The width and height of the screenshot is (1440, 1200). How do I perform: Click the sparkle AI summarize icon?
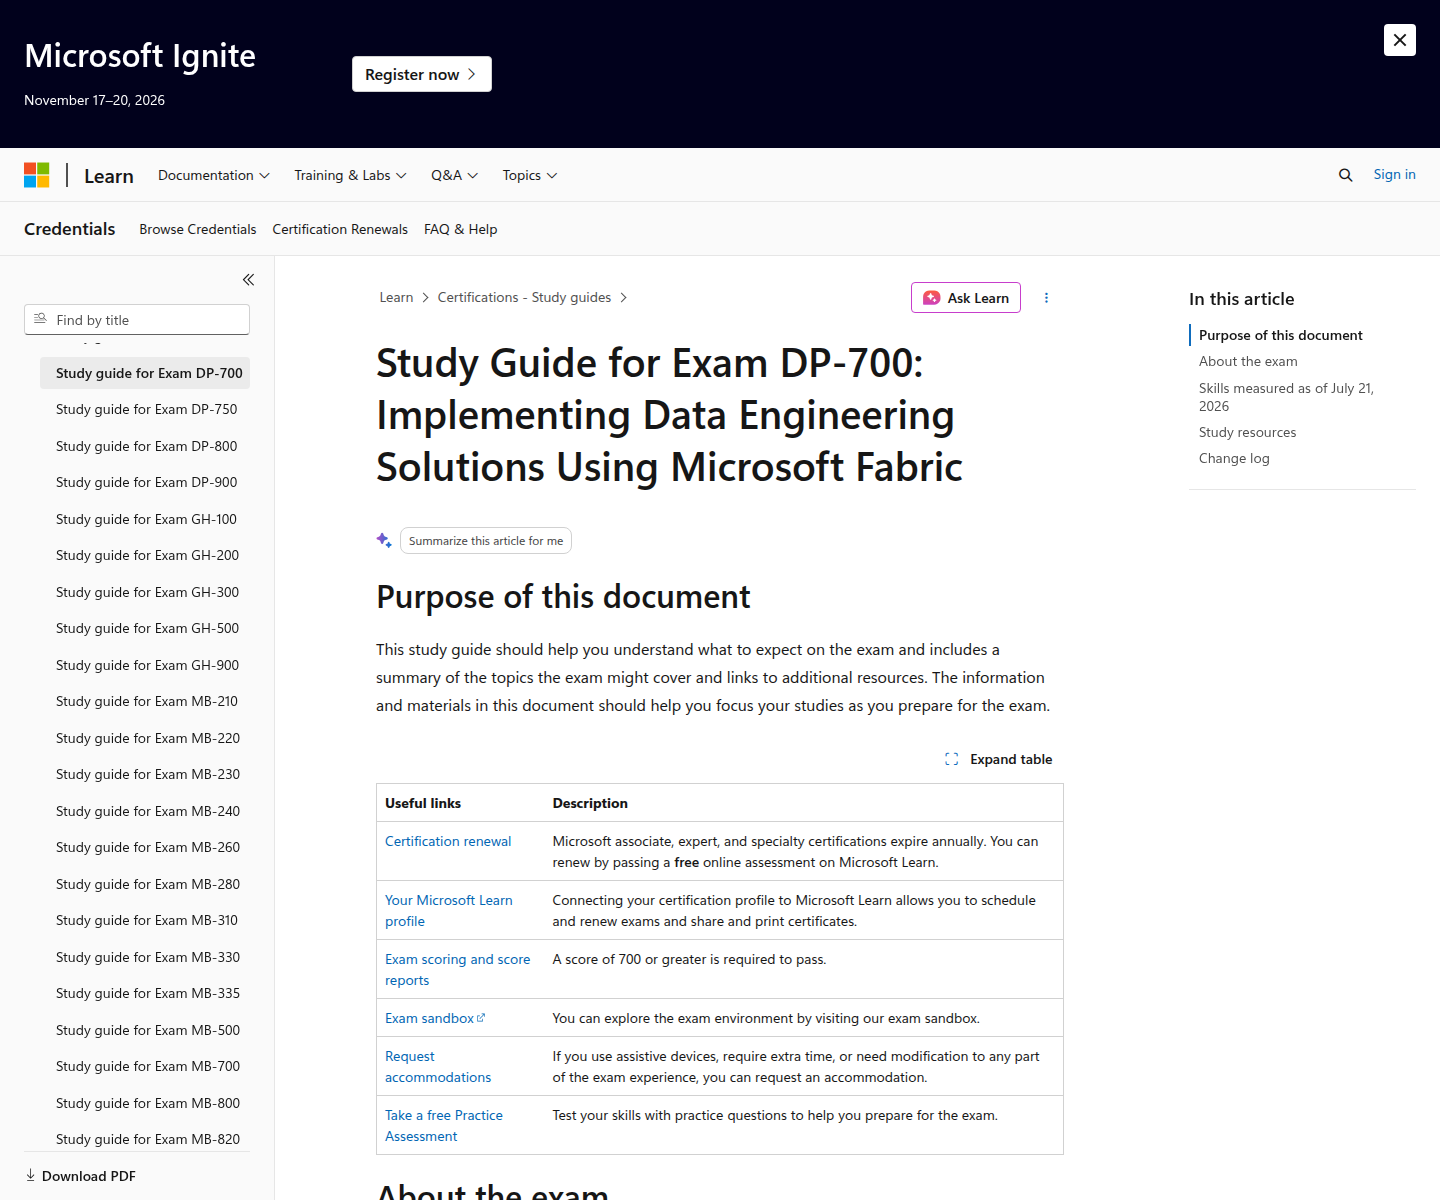384,540
